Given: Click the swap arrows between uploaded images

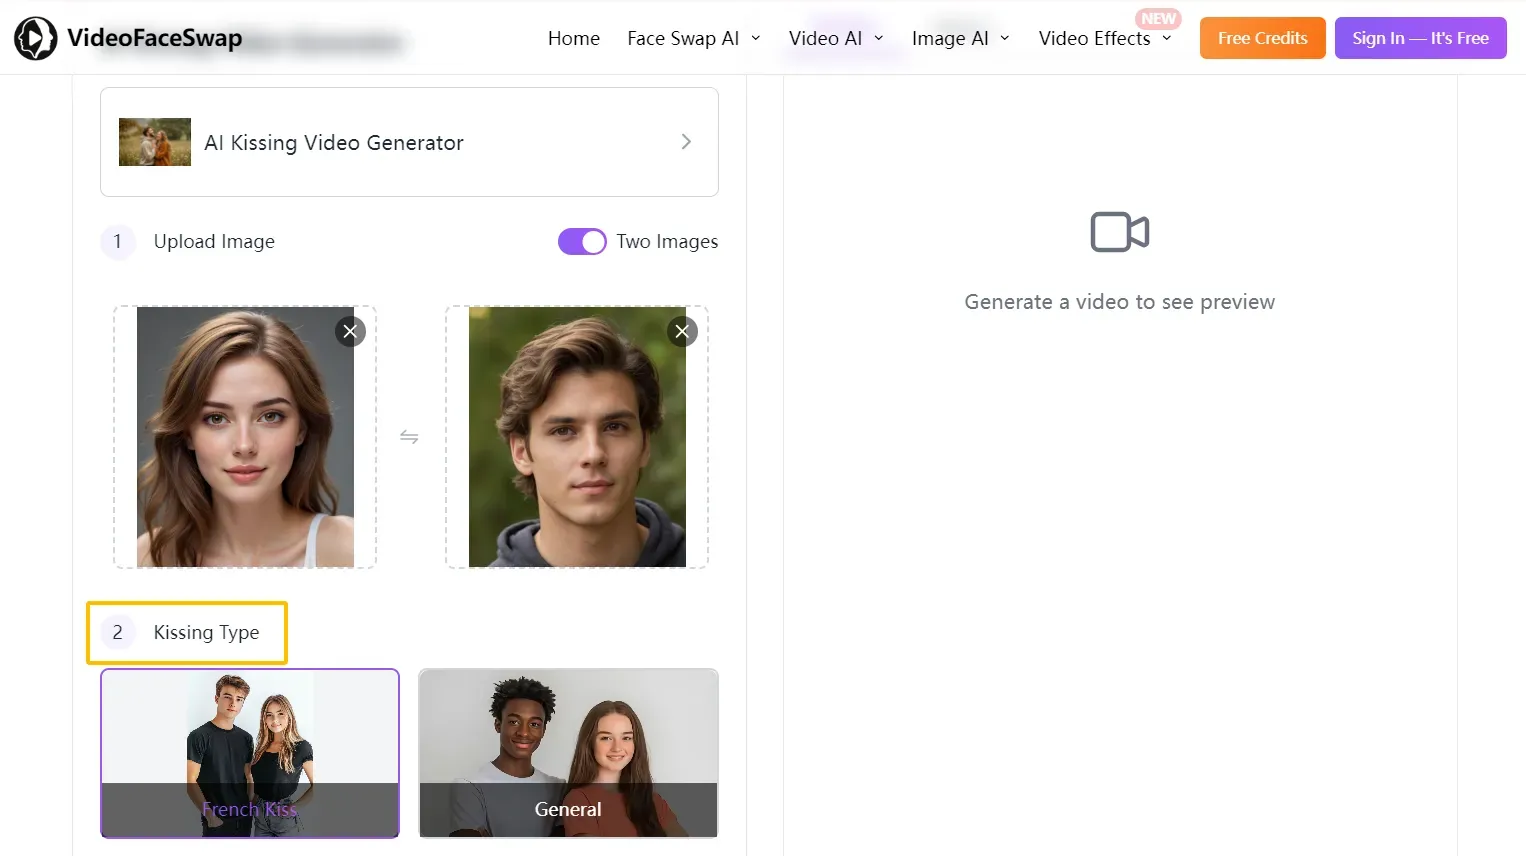Looking at the screenshot, I should [x=409, y=436].
